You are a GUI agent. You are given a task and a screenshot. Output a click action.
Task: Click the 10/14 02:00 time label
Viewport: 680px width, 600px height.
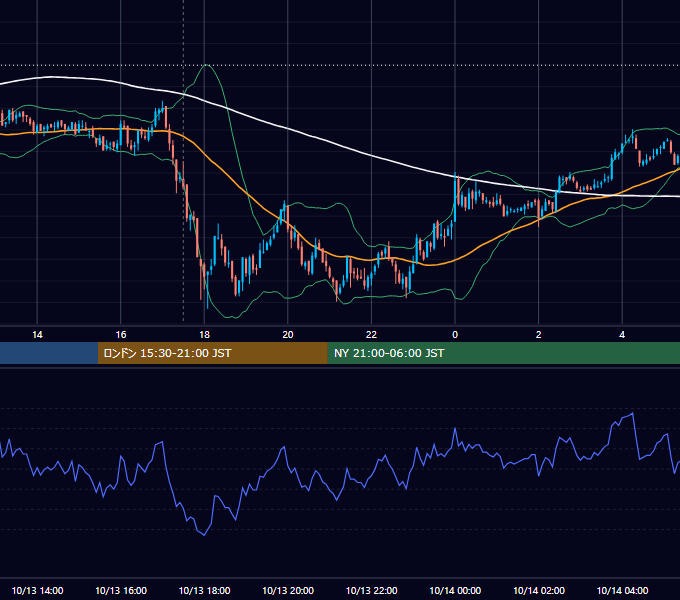point(539,590)
